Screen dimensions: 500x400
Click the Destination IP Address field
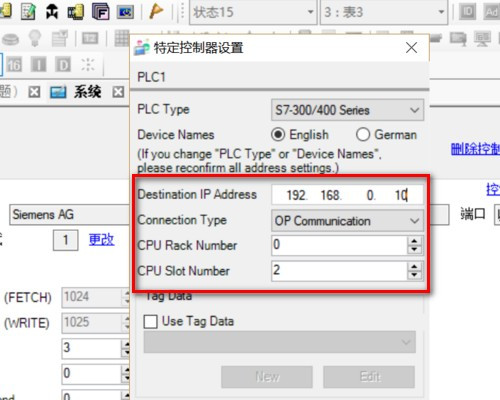[348, 195]
